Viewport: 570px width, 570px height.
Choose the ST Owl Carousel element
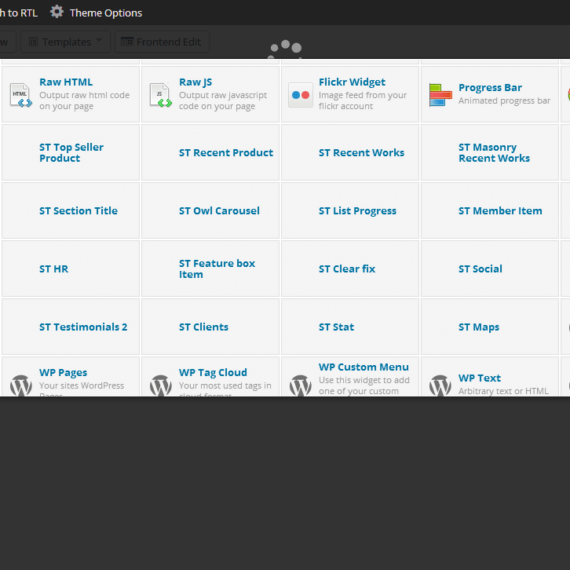coord(210,211)
